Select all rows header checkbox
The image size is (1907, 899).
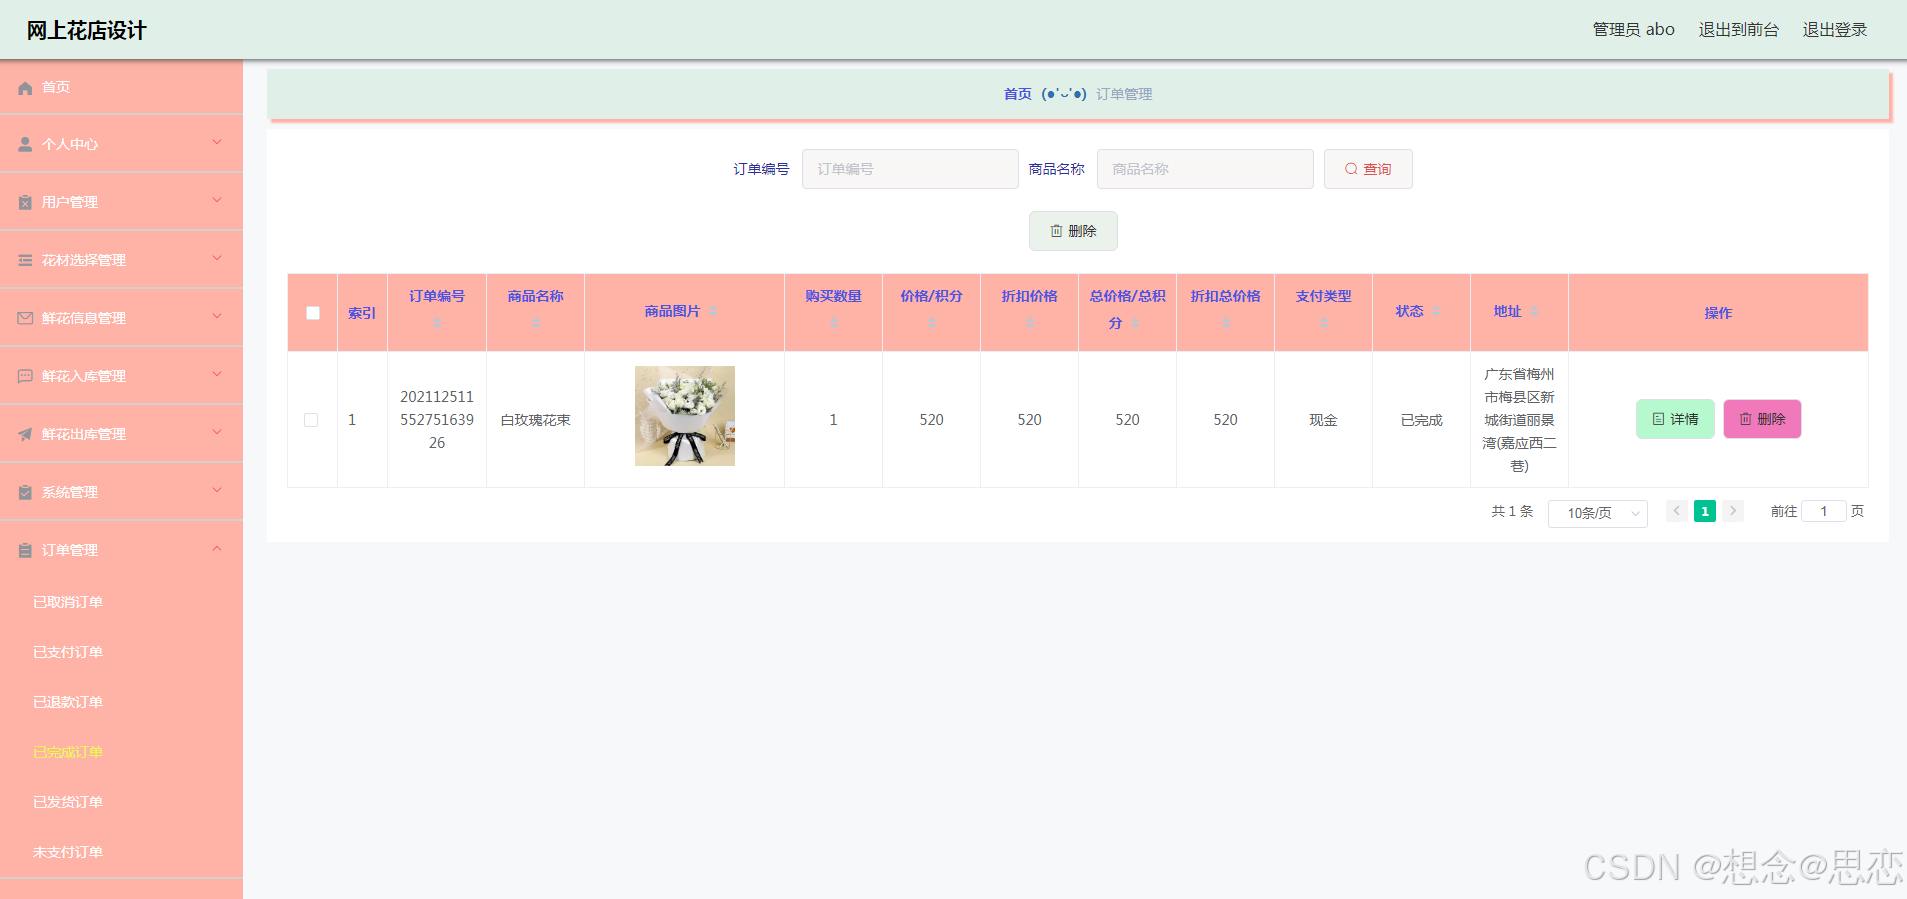[313, 313]
